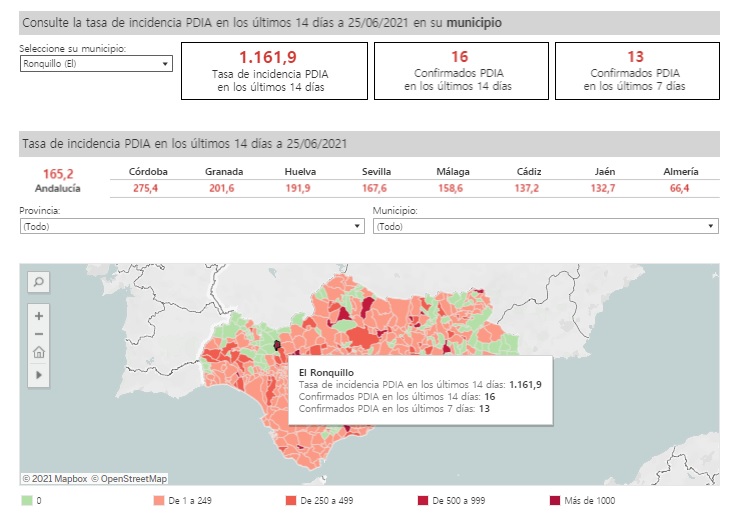Zoom in the map with plus button
The image size is (737, 523).
[x=39, y=315]
